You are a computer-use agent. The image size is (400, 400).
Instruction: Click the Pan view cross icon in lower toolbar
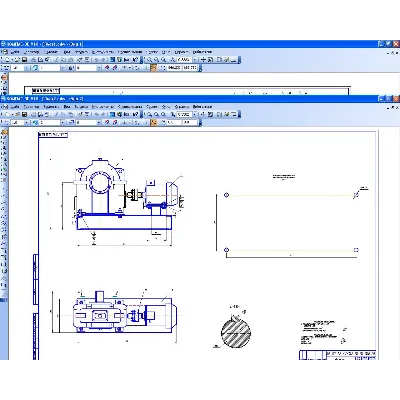203,114
